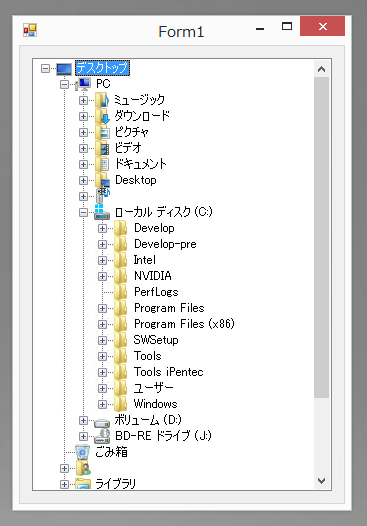Click the scroll up arrow
This screenshot has height=526, width=367.
pyautogui.click(x=321, y=69)
